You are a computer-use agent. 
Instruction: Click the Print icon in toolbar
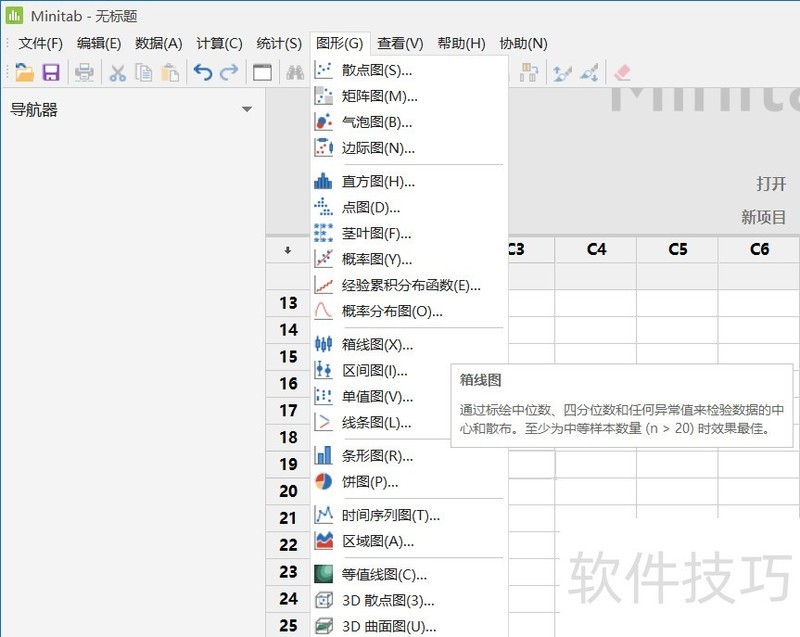point(85,72)
